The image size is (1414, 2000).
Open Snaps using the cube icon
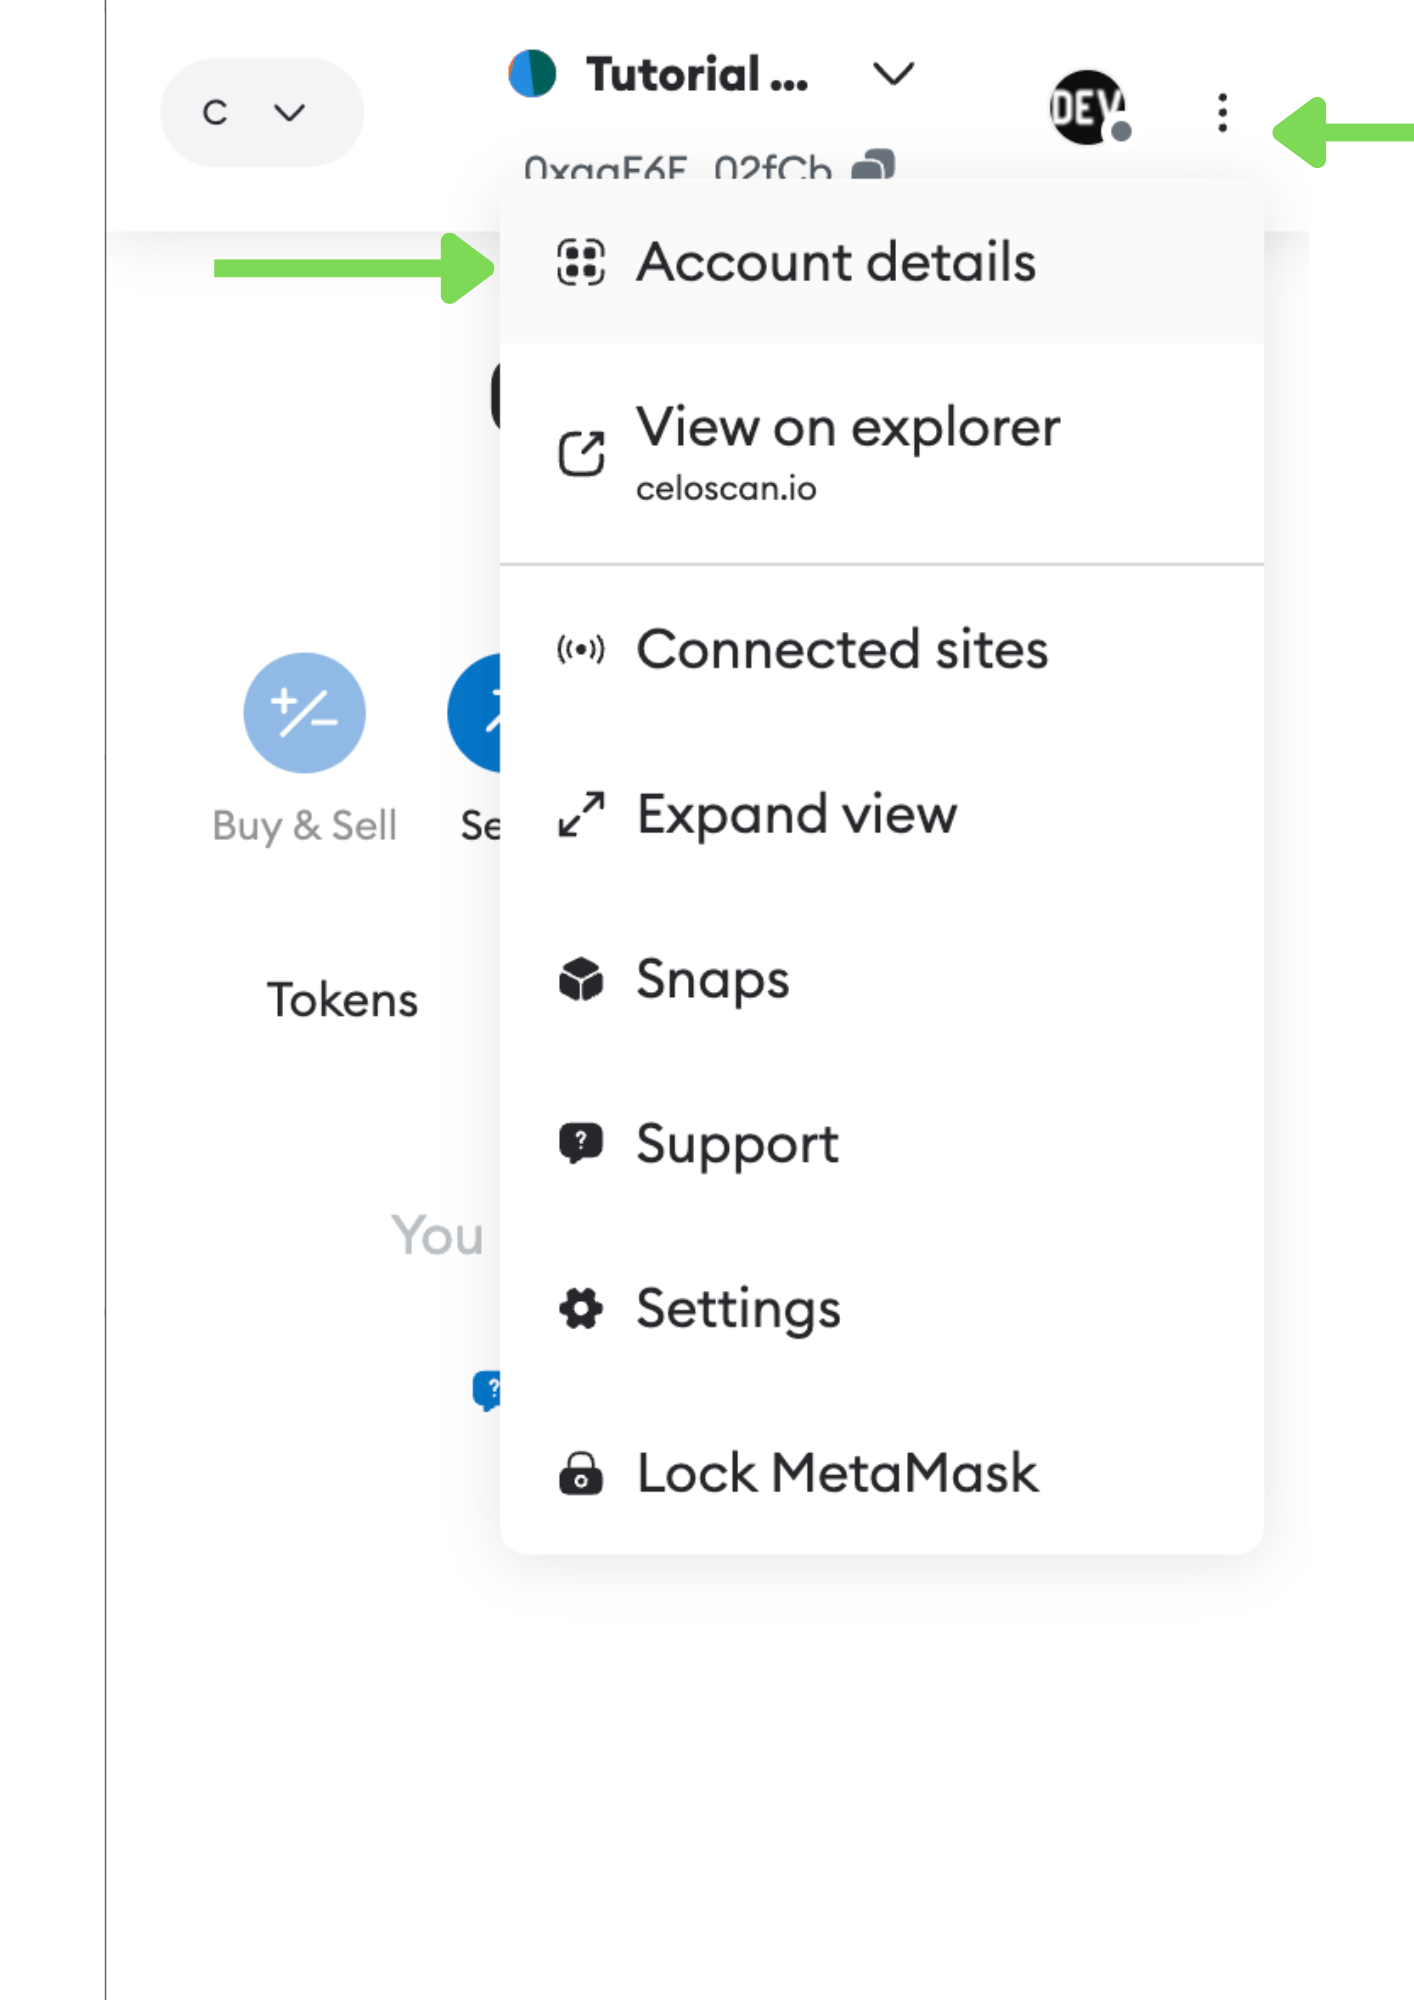(581, 980)
